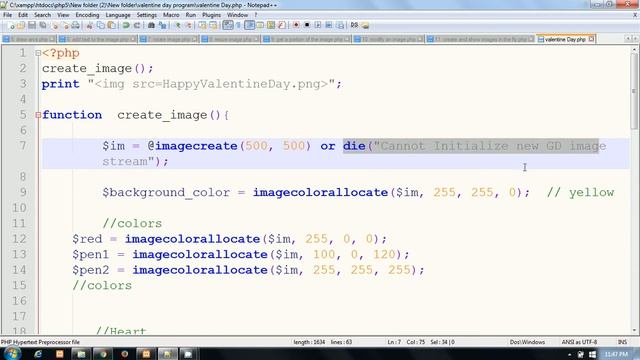Toggle synchronize vertical scrolling

click(x=202, y=25)
